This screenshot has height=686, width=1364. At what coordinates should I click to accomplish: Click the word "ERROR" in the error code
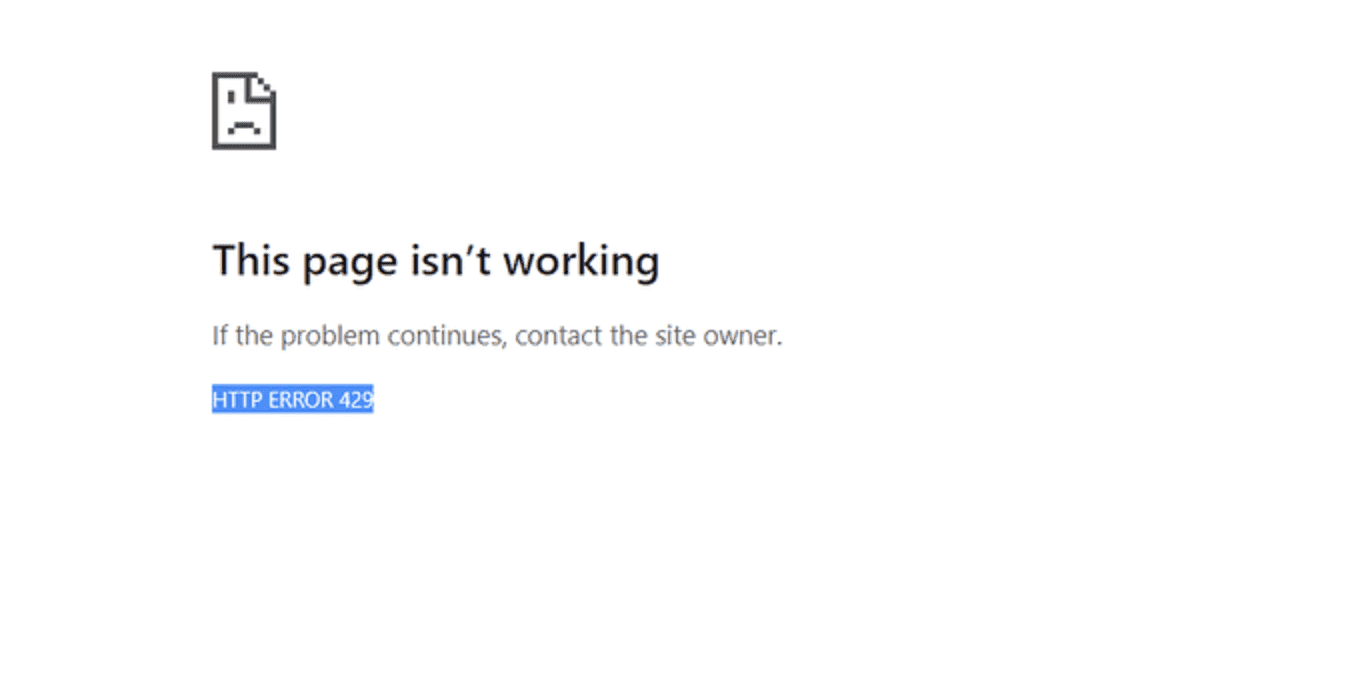click(301, 400)
